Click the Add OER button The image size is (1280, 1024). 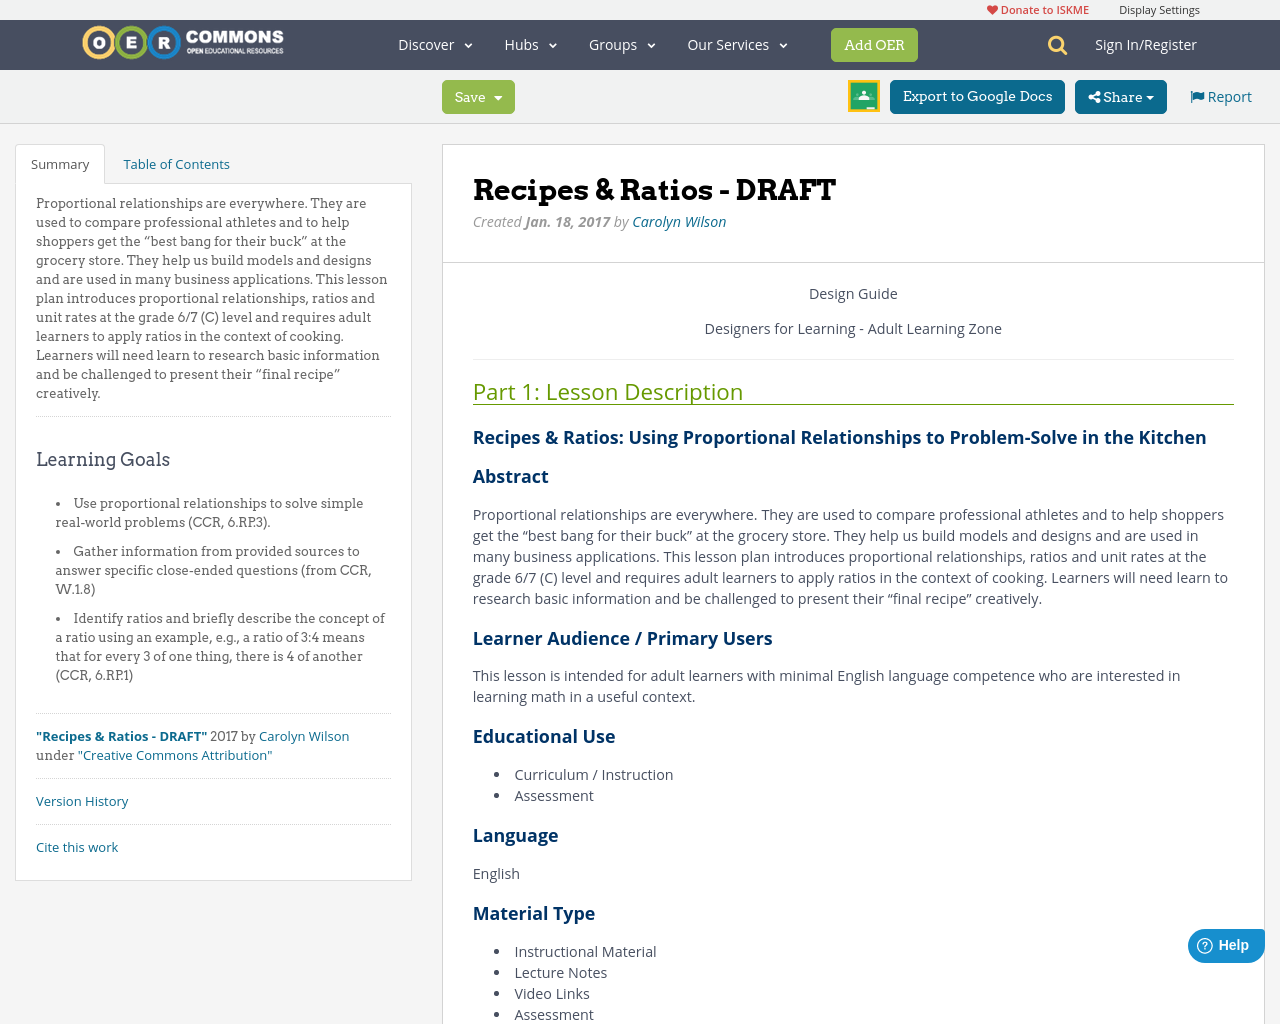pyautogui.click(x=874, y=44)
